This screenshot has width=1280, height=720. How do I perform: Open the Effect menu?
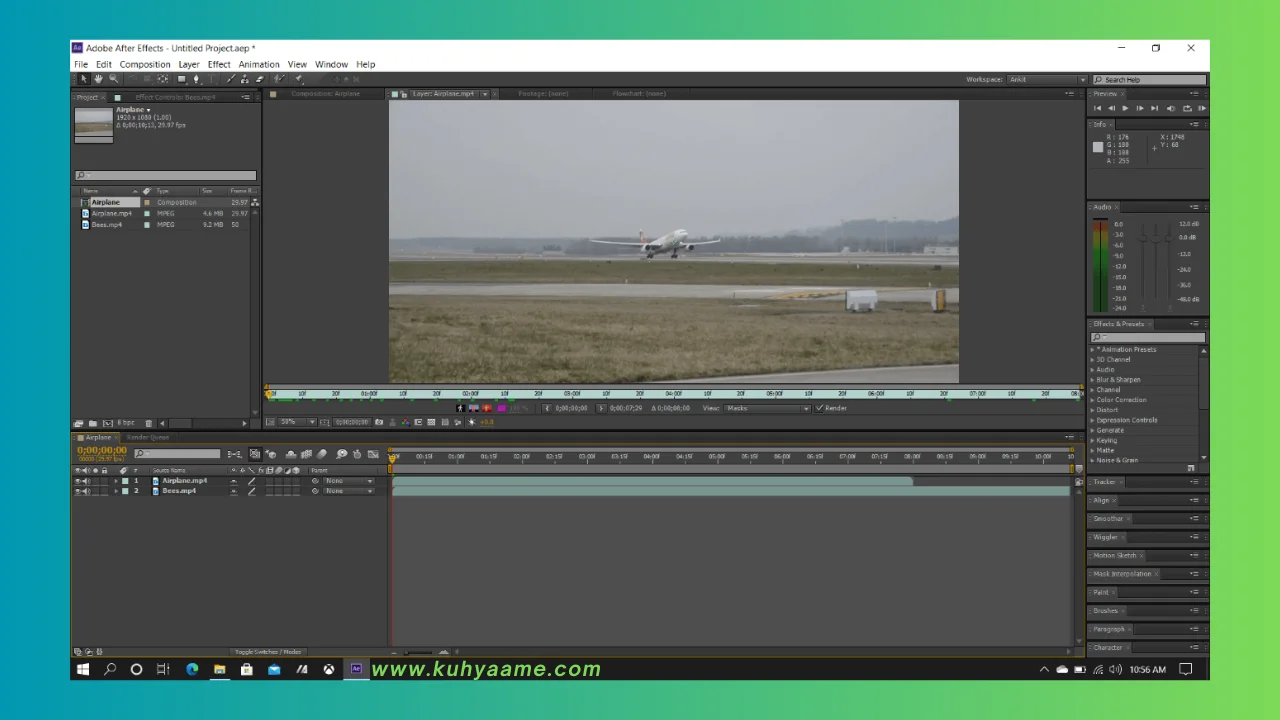tap(219, 64)
